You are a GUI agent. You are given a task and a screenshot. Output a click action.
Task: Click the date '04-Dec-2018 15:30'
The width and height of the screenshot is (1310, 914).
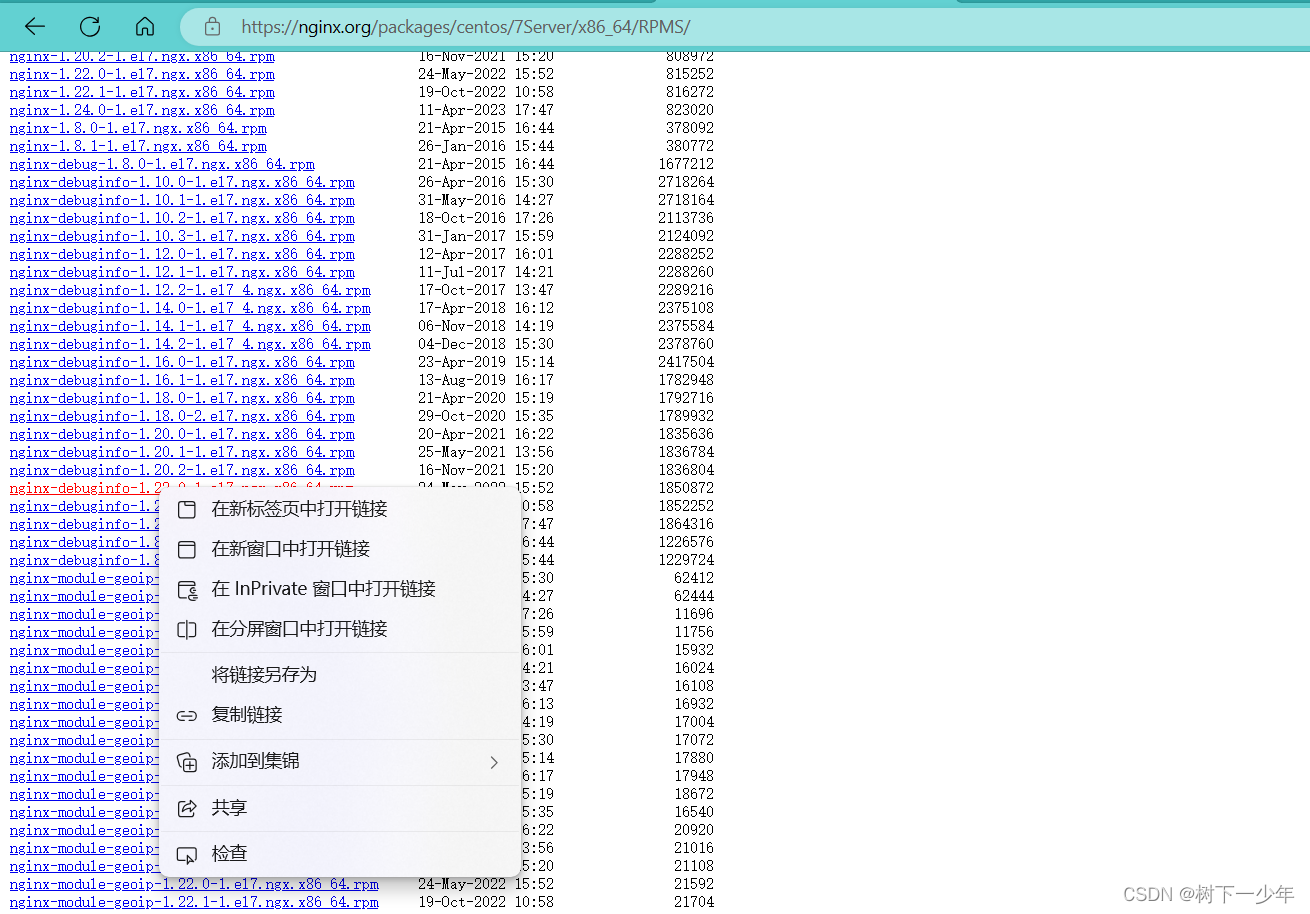click(486, 344)
